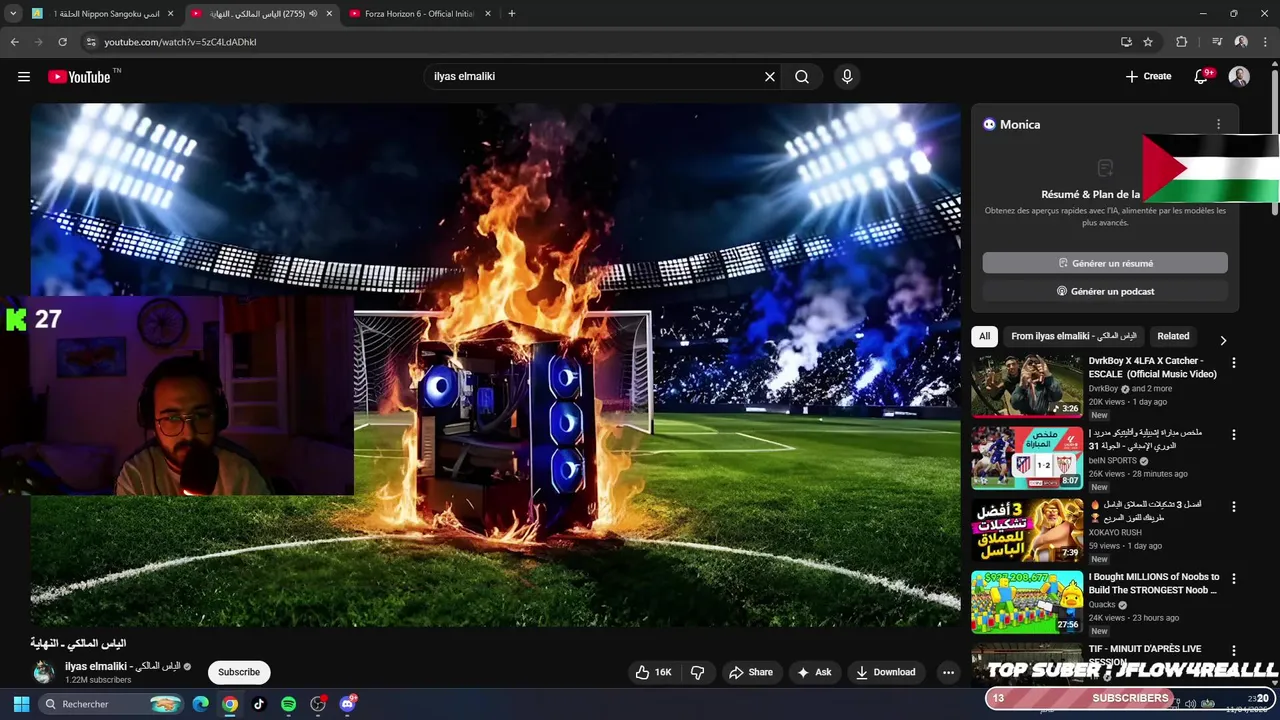Open ilyas elmaliki channel avatar
The width and height of the screenshot is (1280, 720).
(44, 672)
